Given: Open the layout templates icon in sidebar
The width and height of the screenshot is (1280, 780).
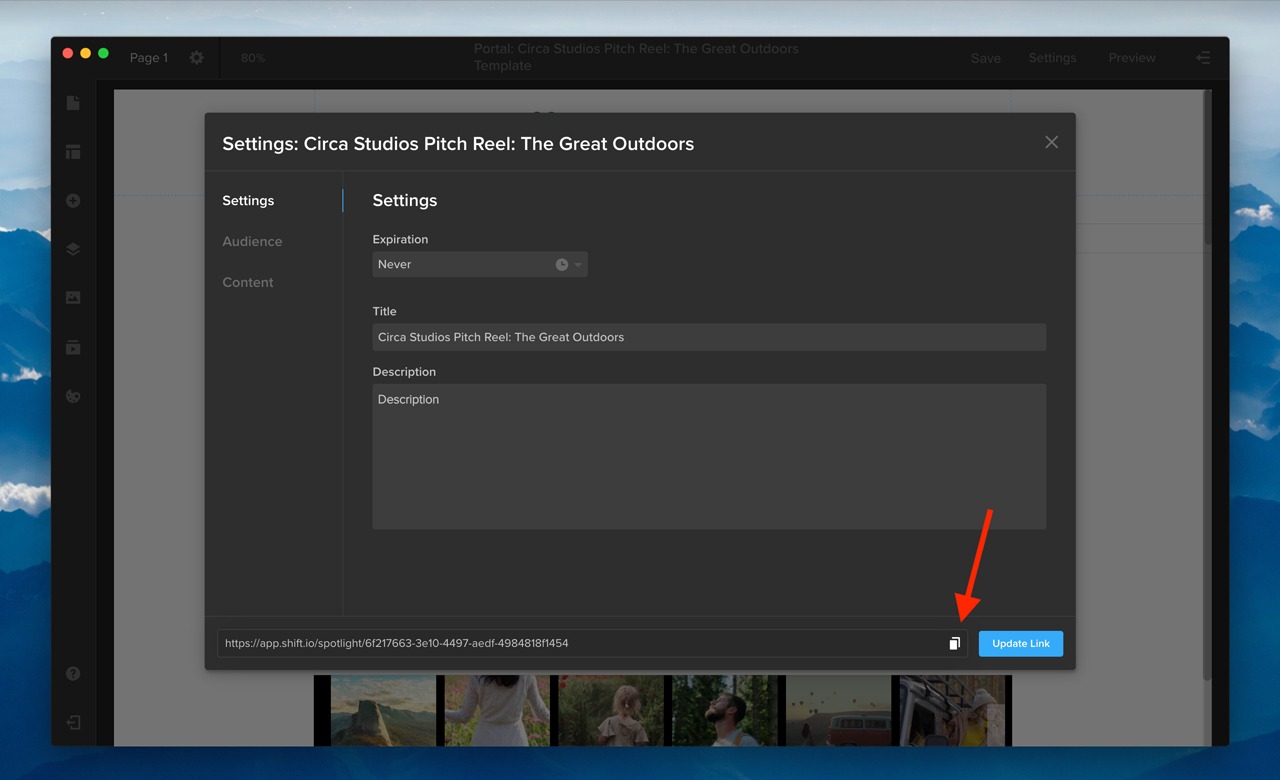Looking at the screenshot, I should (x=73, y=152).
